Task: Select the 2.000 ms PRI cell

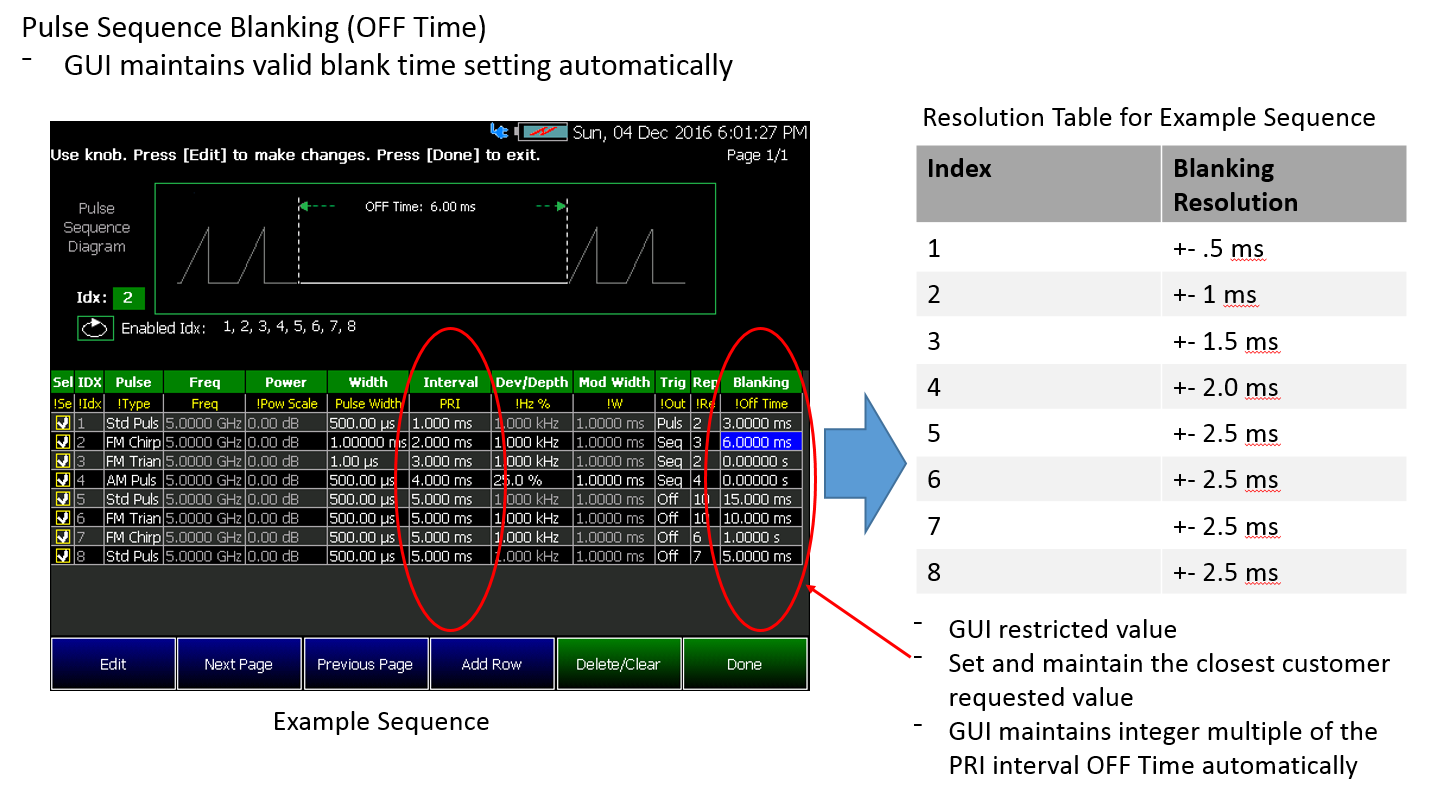Action: pos(451,442)
